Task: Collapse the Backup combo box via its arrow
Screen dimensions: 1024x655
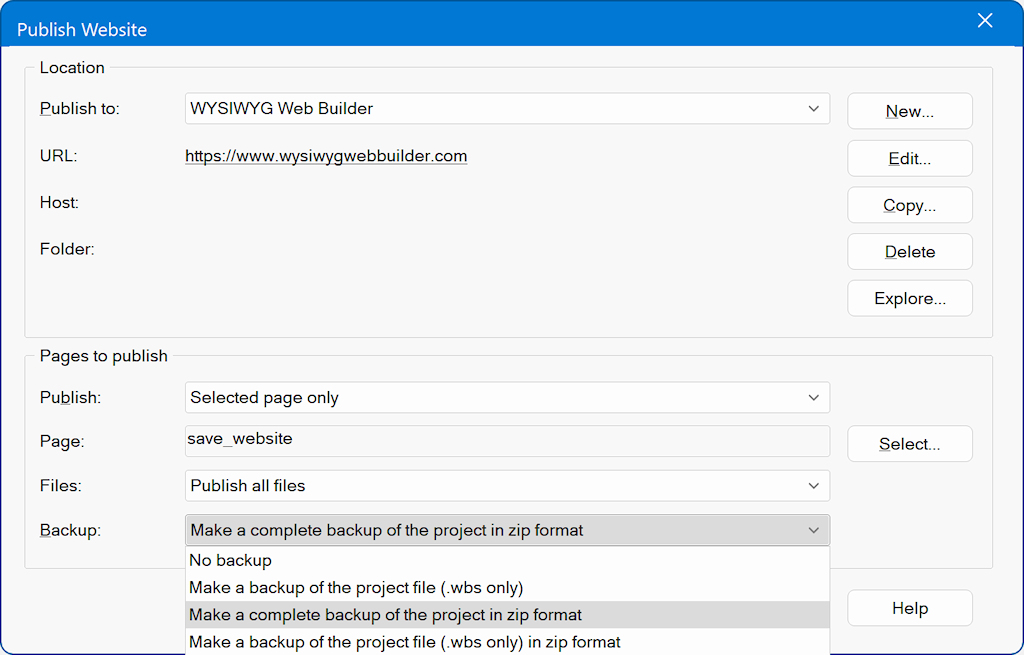Action: 813,531
